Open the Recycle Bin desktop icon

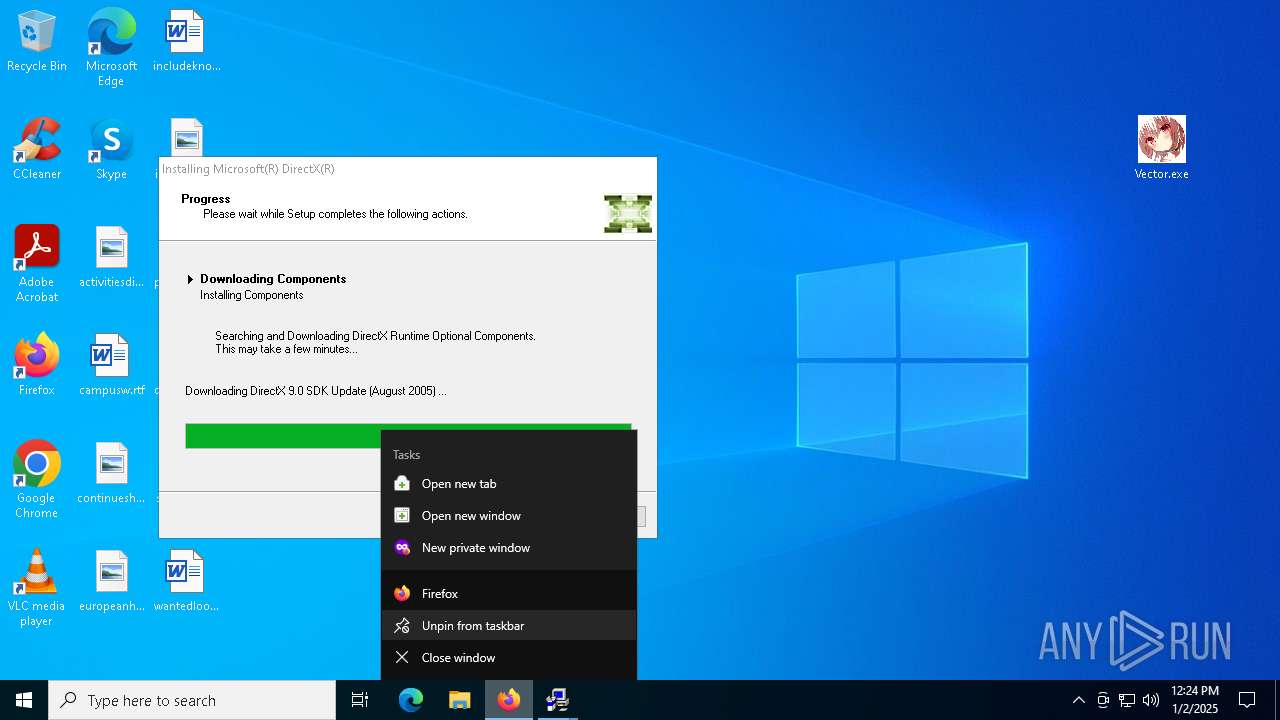click(x=37, y=42)
